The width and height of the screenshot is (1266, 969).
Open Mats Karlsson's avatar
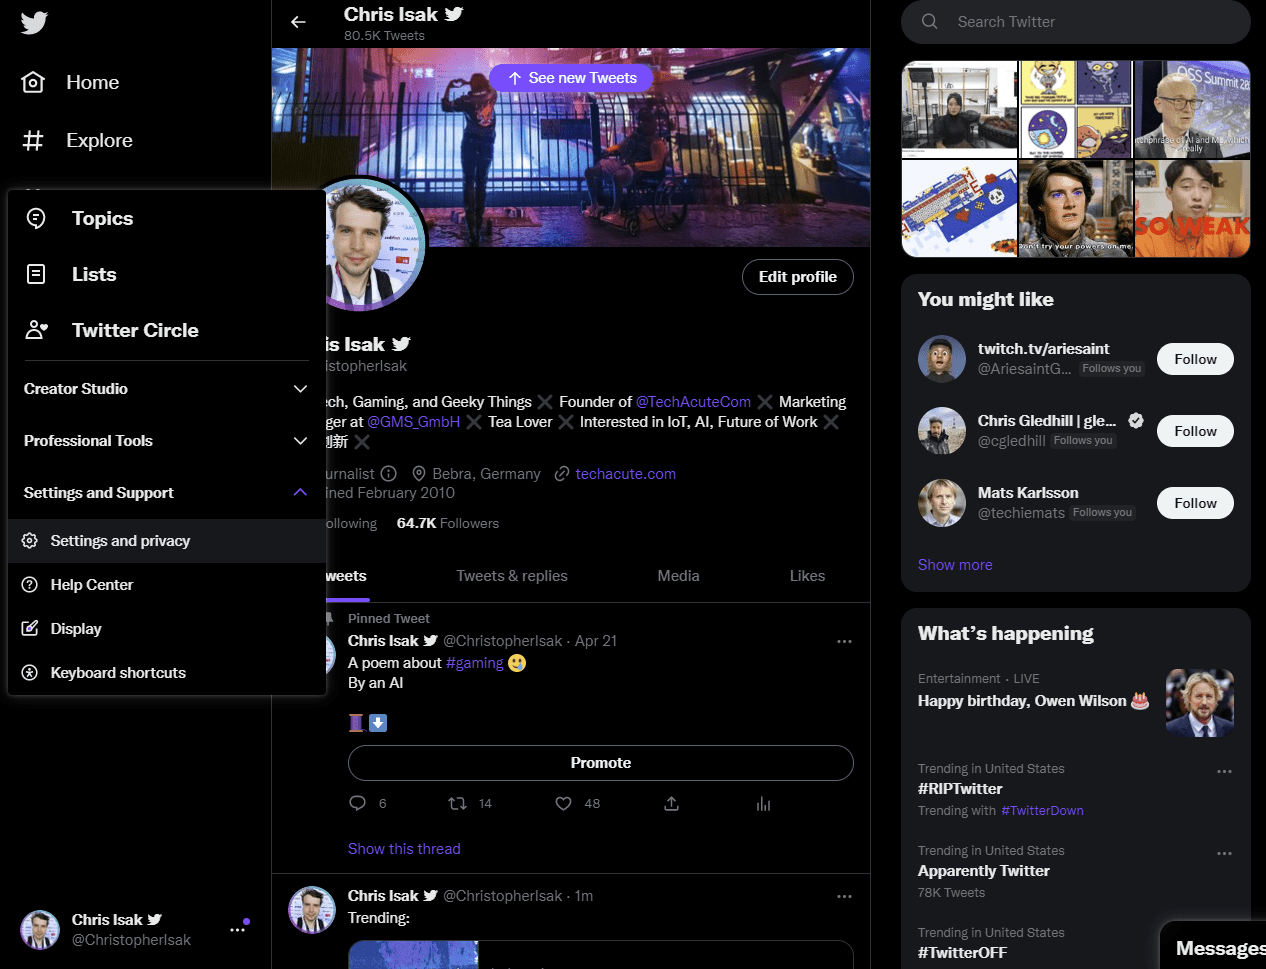pos(942,503)
